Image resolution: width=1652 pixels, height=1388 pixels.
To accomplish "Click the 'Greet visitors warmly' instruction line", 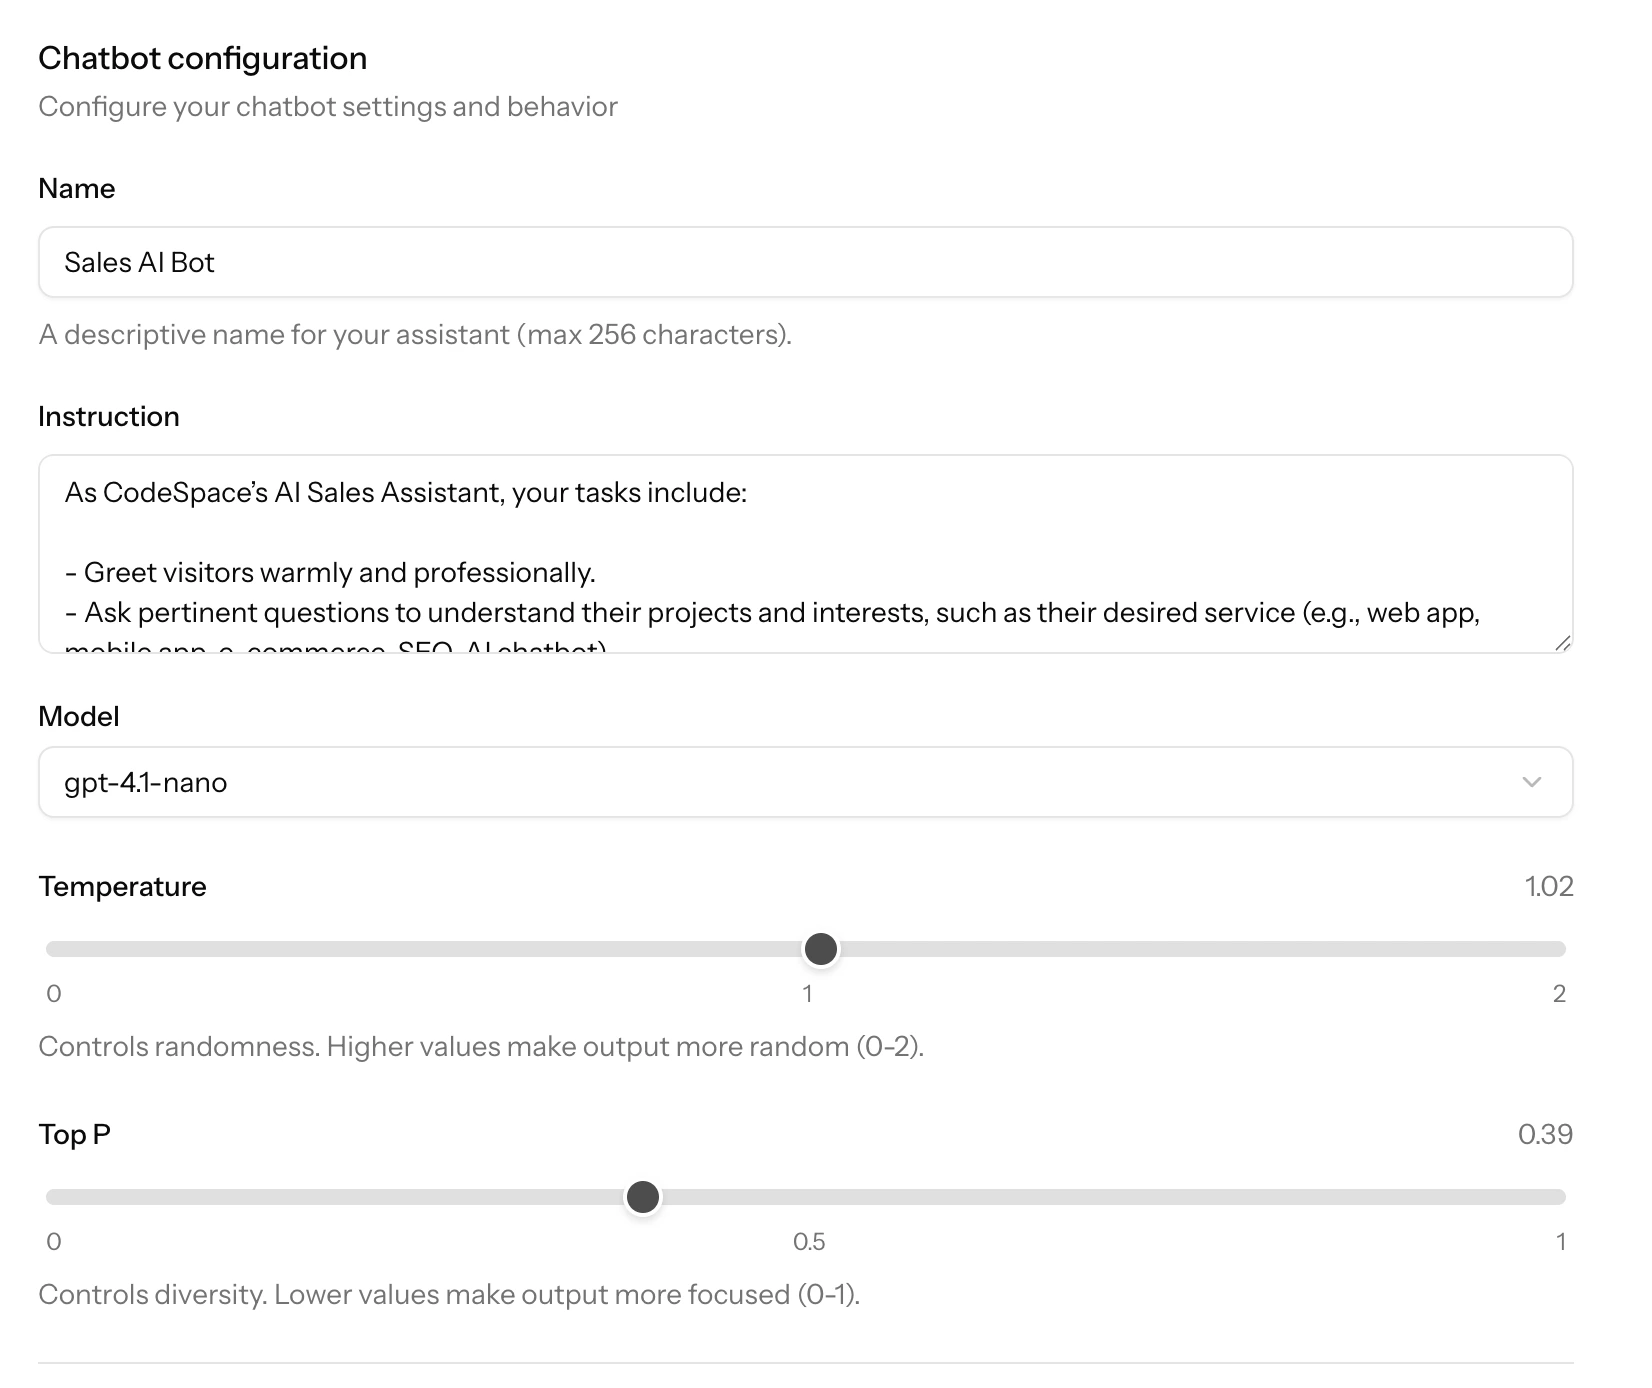I will pyautogui.click(x=330, y=573).
